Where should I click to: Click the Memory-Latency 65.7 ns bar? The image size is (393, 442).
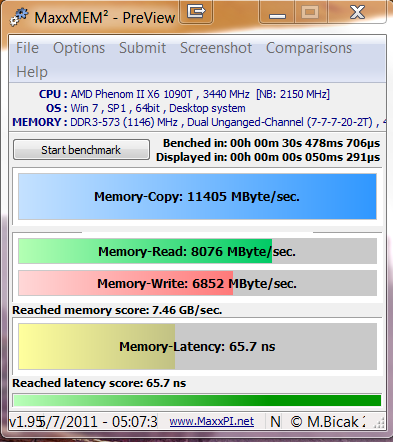[x=197, y=346]
